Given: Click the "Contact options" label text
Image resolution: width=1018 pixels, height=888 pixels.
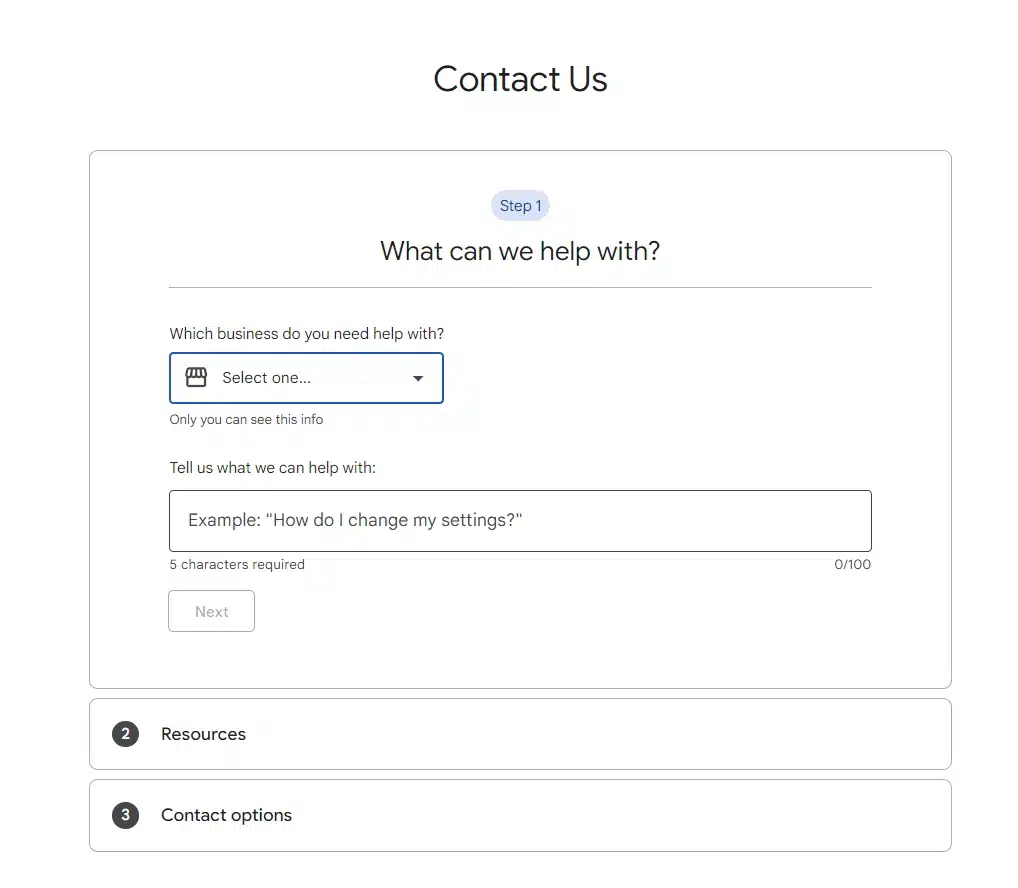Looking at the screenshot, I should click(226, 815).
